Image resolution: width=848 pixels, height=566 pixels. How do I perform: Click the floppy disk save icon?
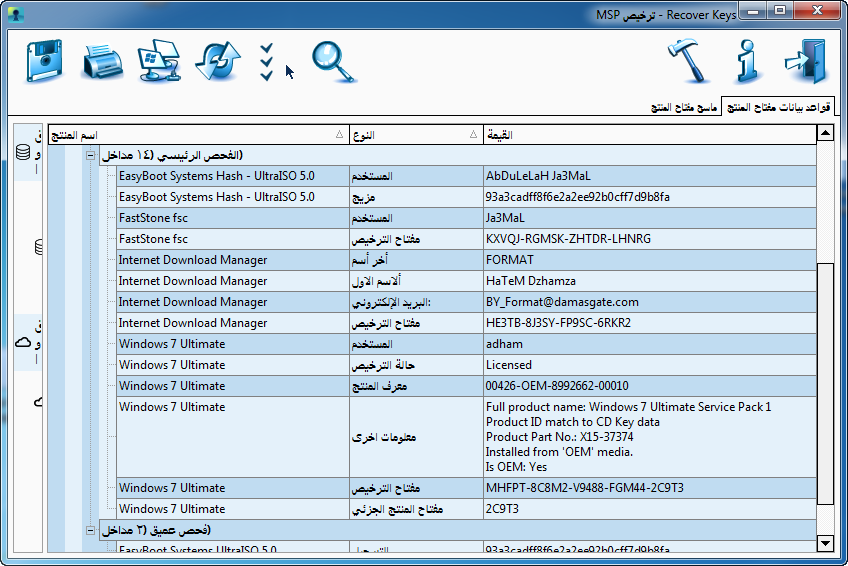click(44, 61)
